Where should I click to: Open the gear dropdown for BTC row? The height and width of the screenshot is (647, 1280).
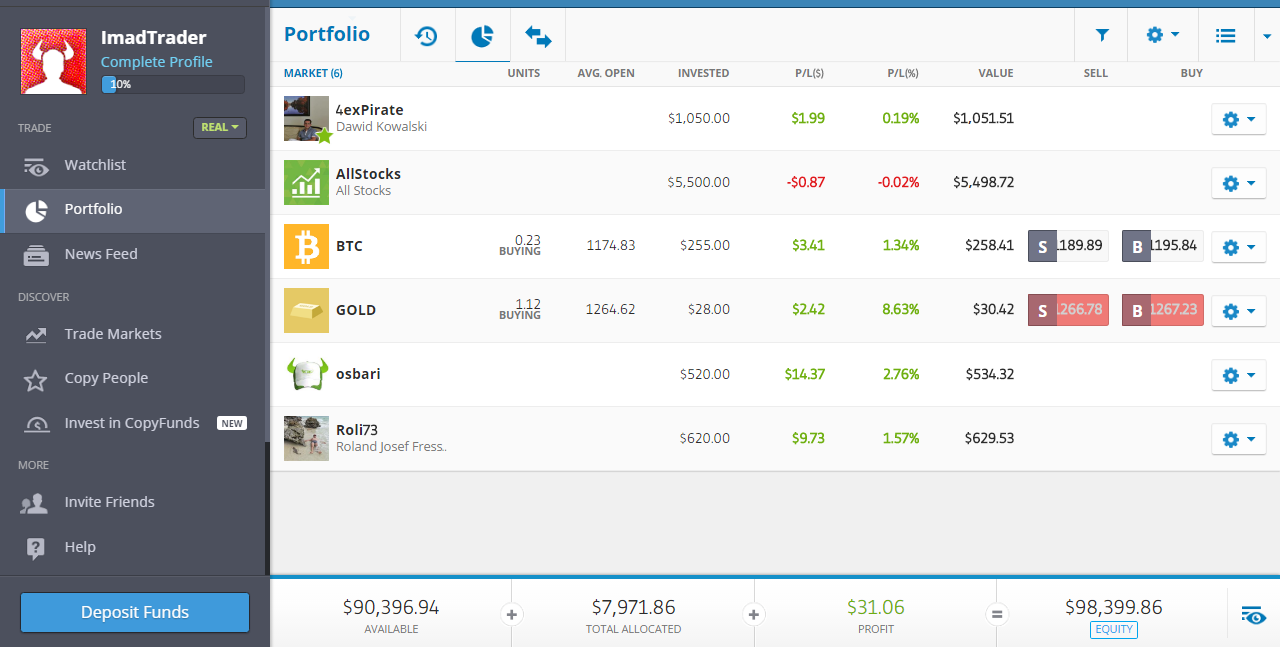(1238, 247)
